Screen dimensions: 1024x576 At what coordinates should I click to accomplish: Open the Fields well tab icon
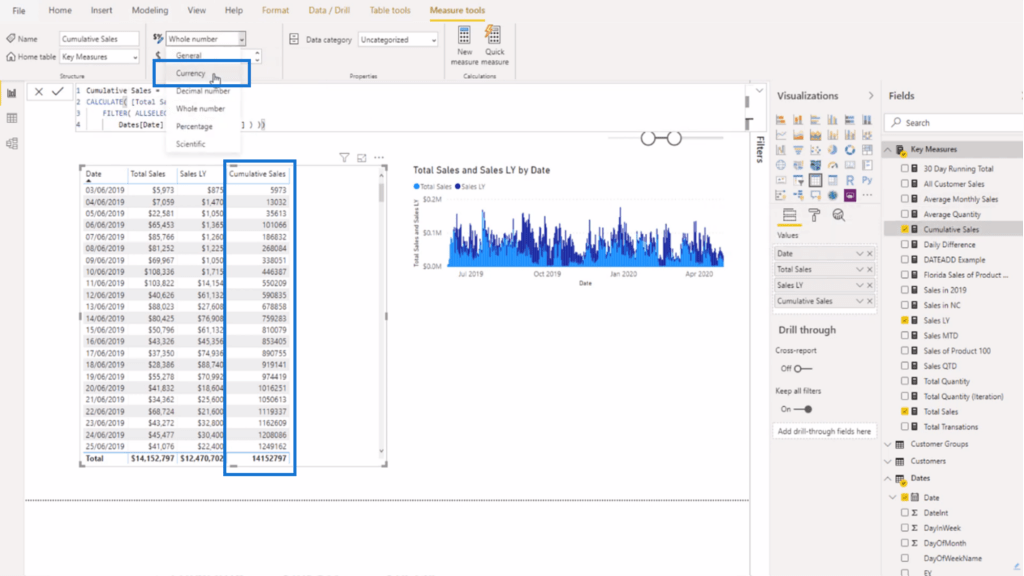[790, 215]
